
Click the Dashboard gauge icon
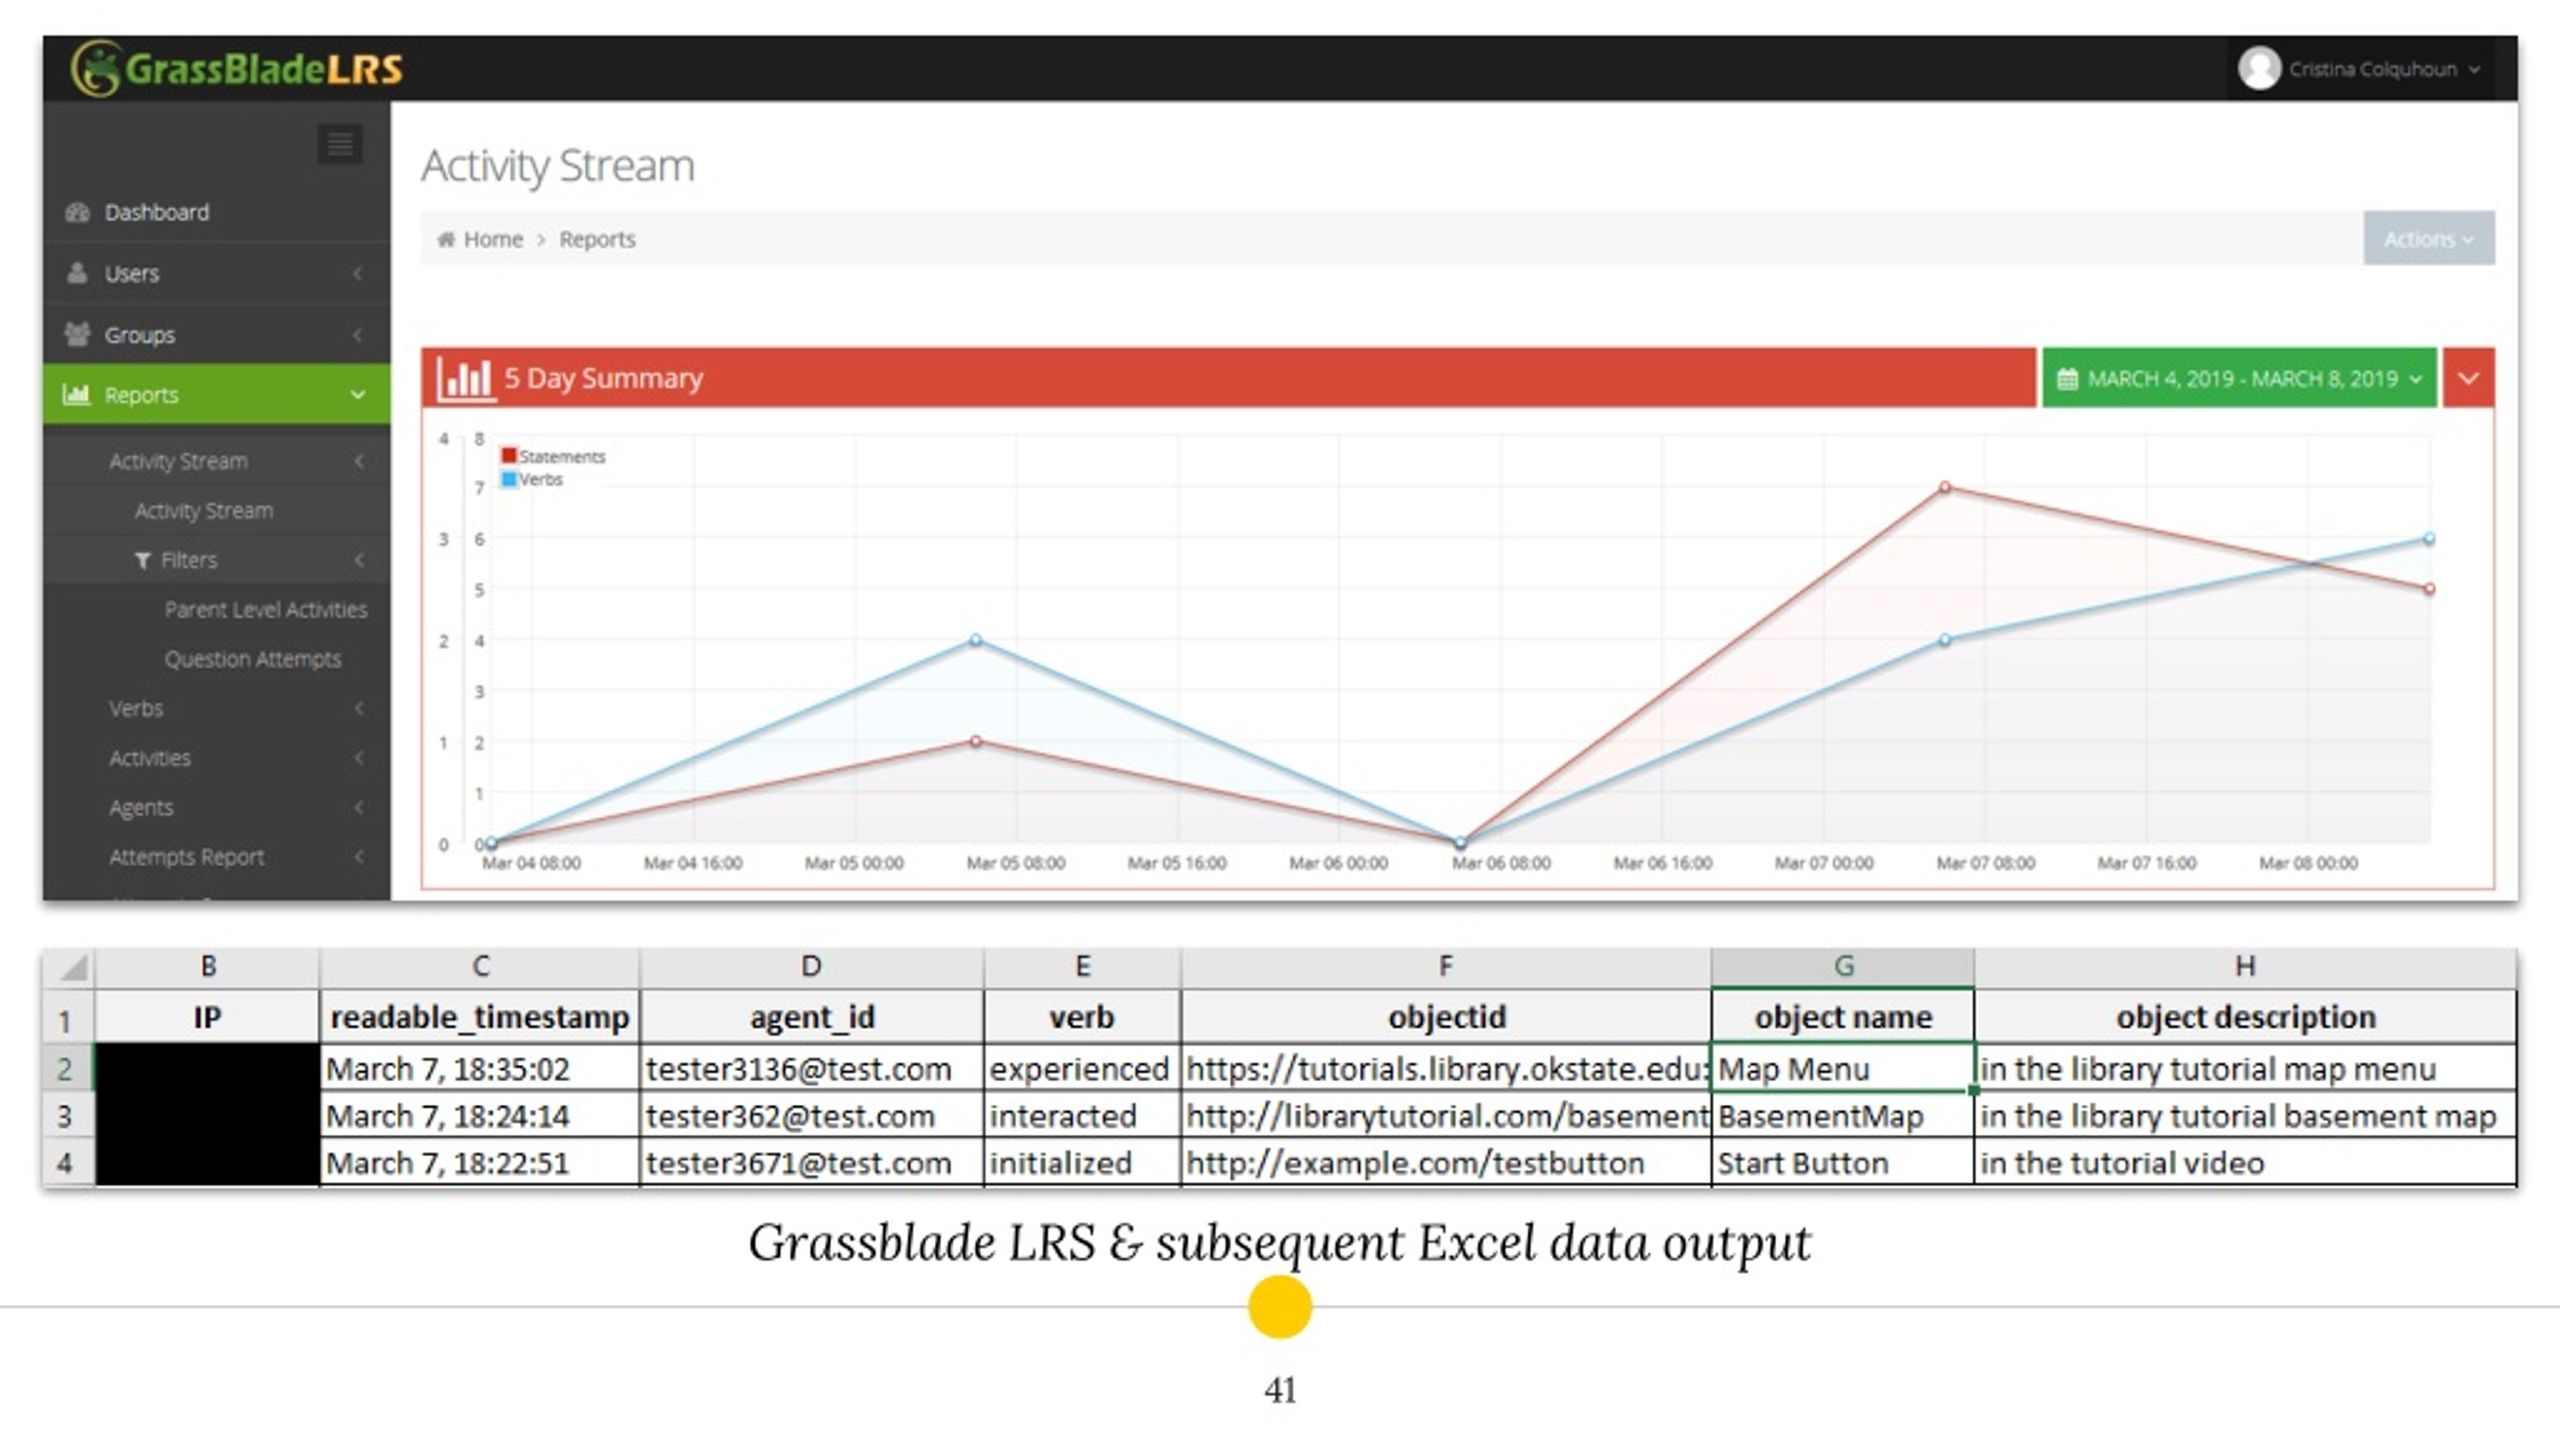[x=77, y=212]
